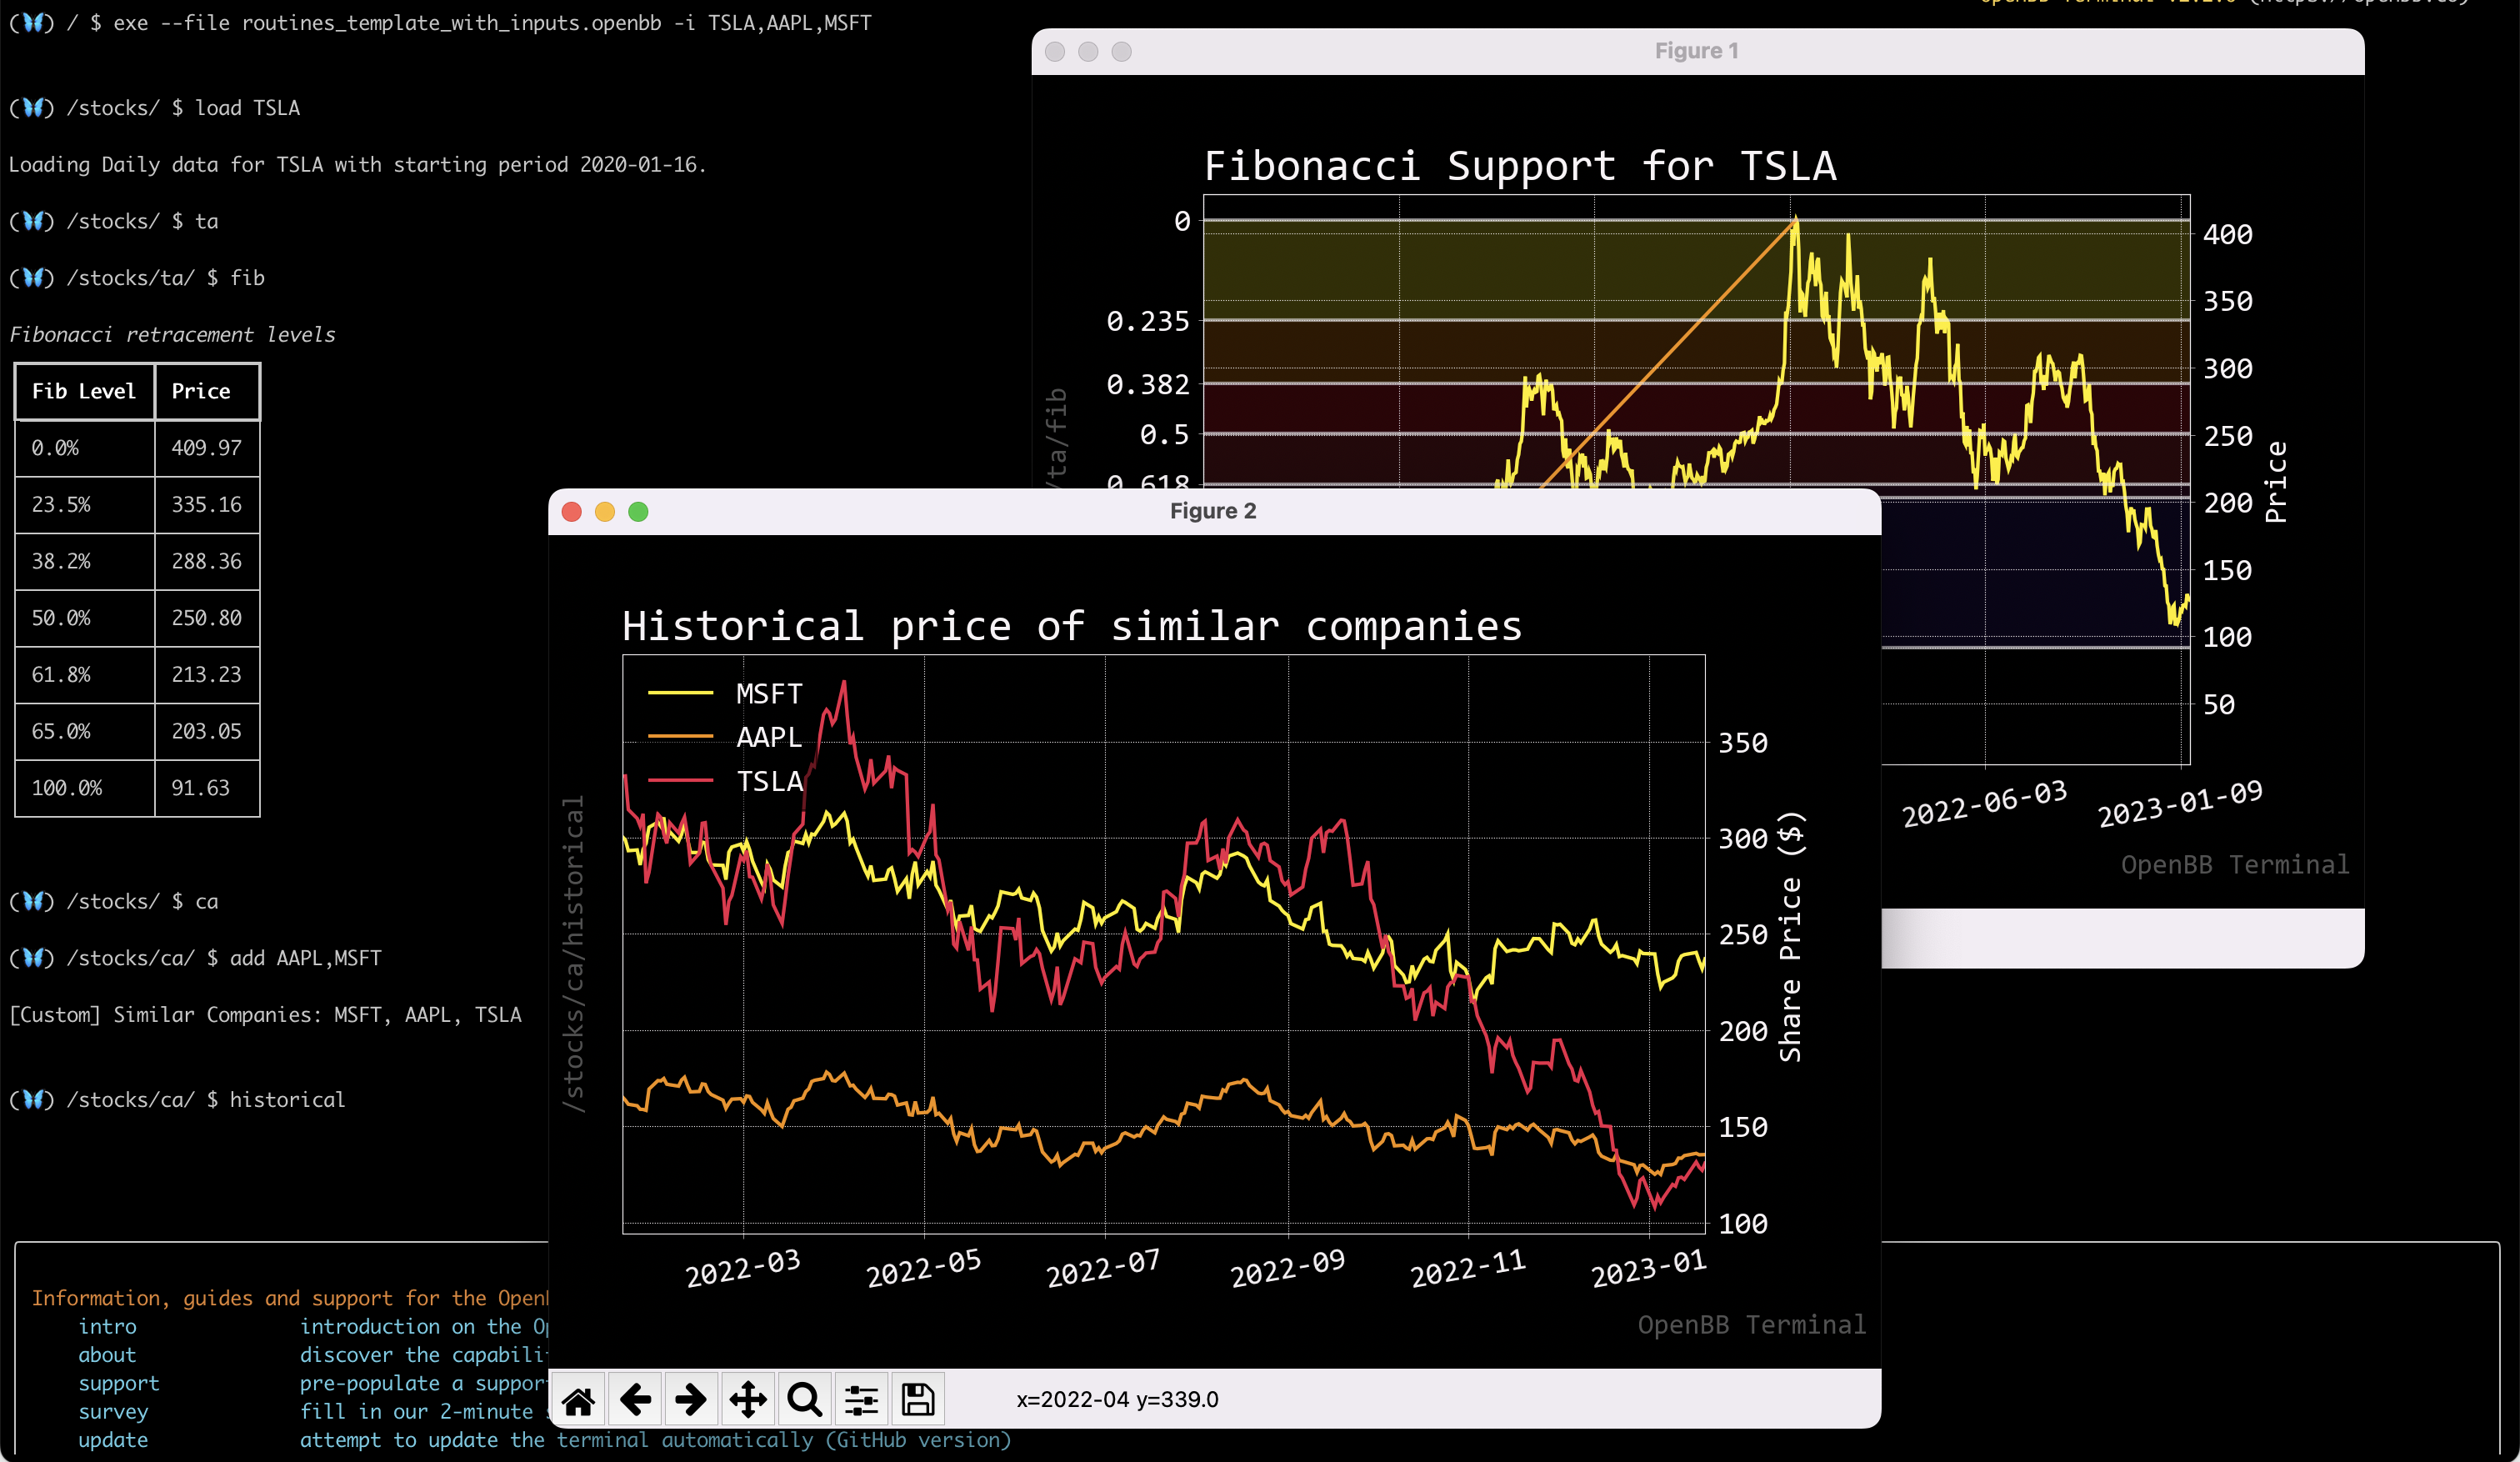2520x1462 pixels.
Task: Click the 0.382 Fibonacci level label in Figure 1
Action: 1148,384
